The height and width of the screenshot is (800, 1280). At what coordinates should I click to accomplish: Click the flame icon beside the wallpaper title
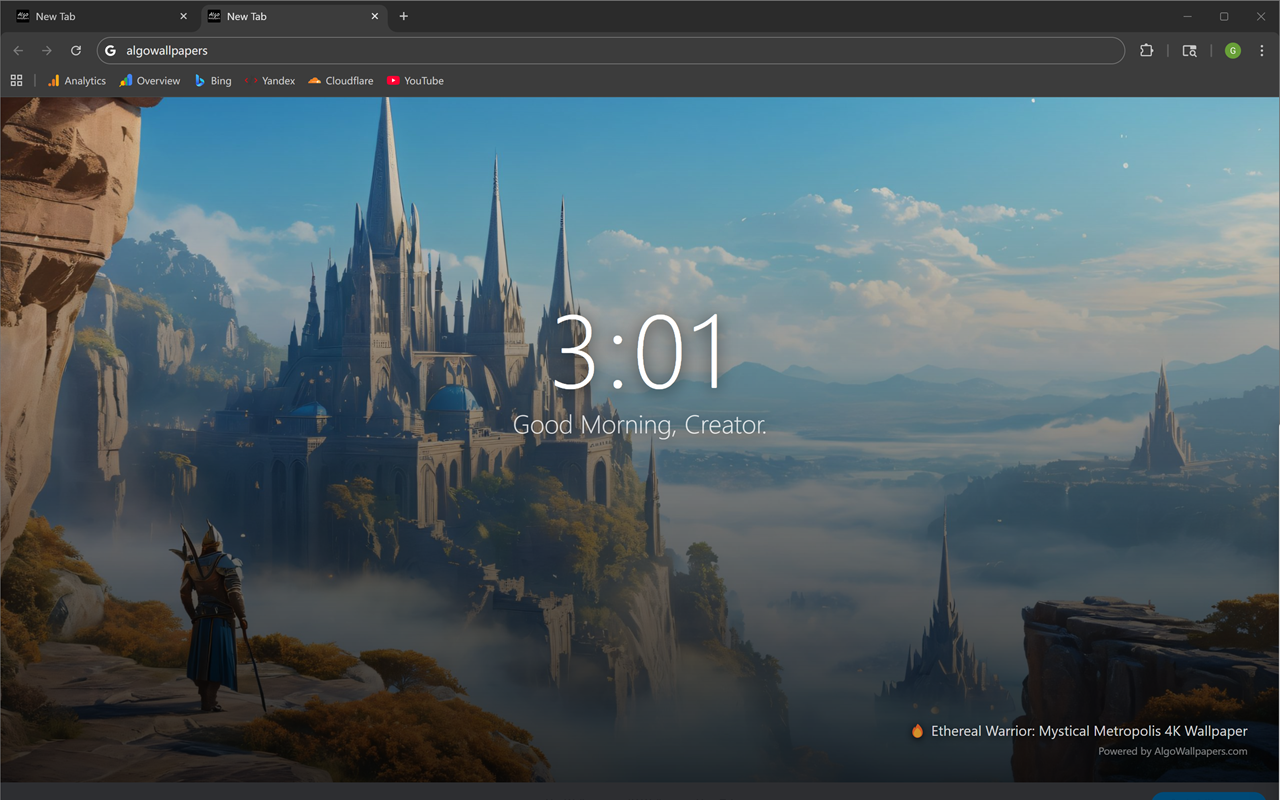(x=917, y=731)
